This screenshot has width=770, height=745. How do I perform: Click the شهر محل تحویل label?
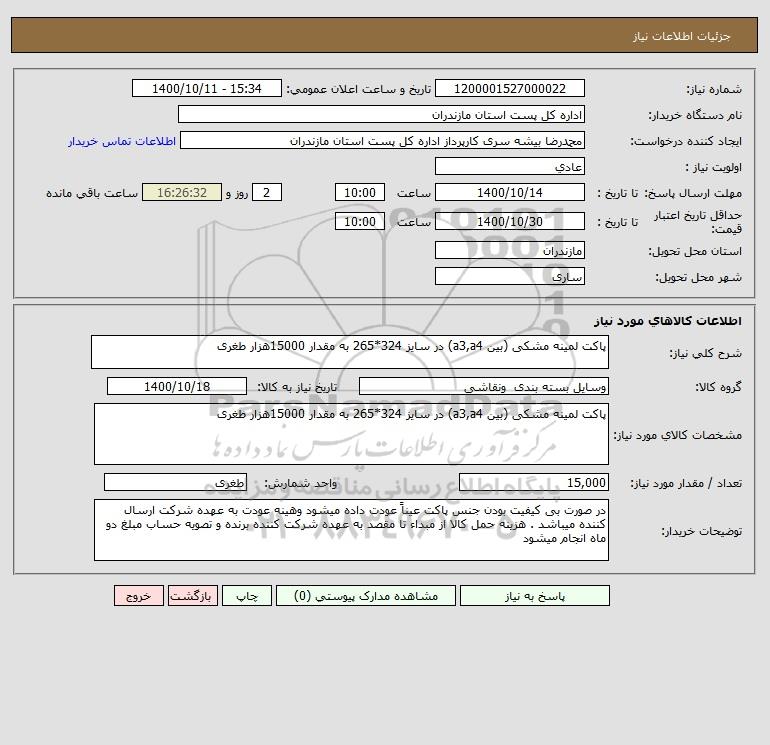coord(698,277)
